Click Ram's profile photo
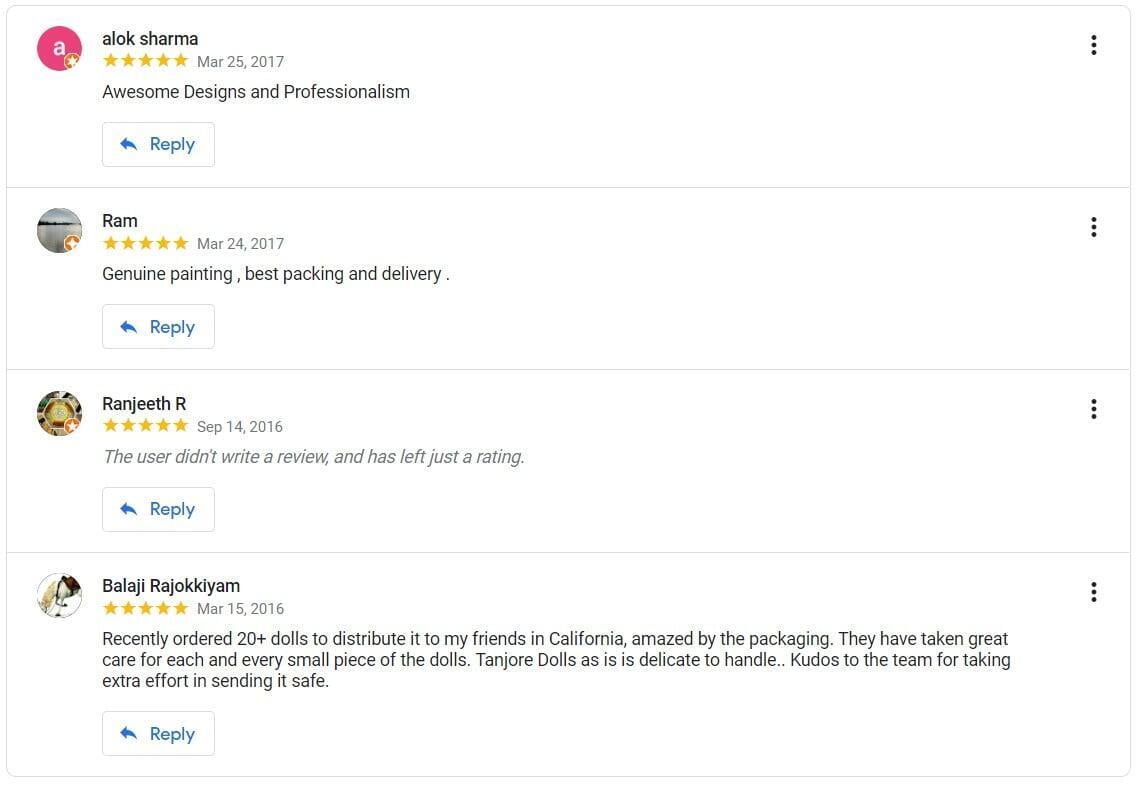 click(x=59, y=231)
